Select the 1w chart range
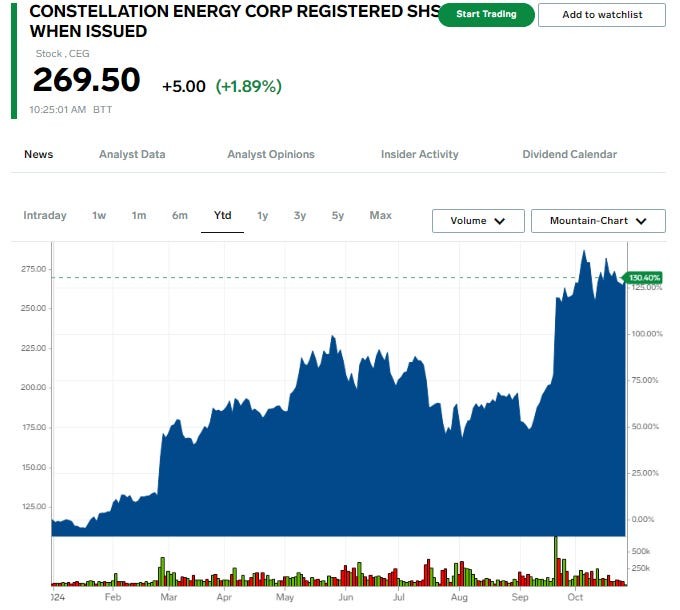The width and height of the screenshot is (680, 610). coord(99,215)
